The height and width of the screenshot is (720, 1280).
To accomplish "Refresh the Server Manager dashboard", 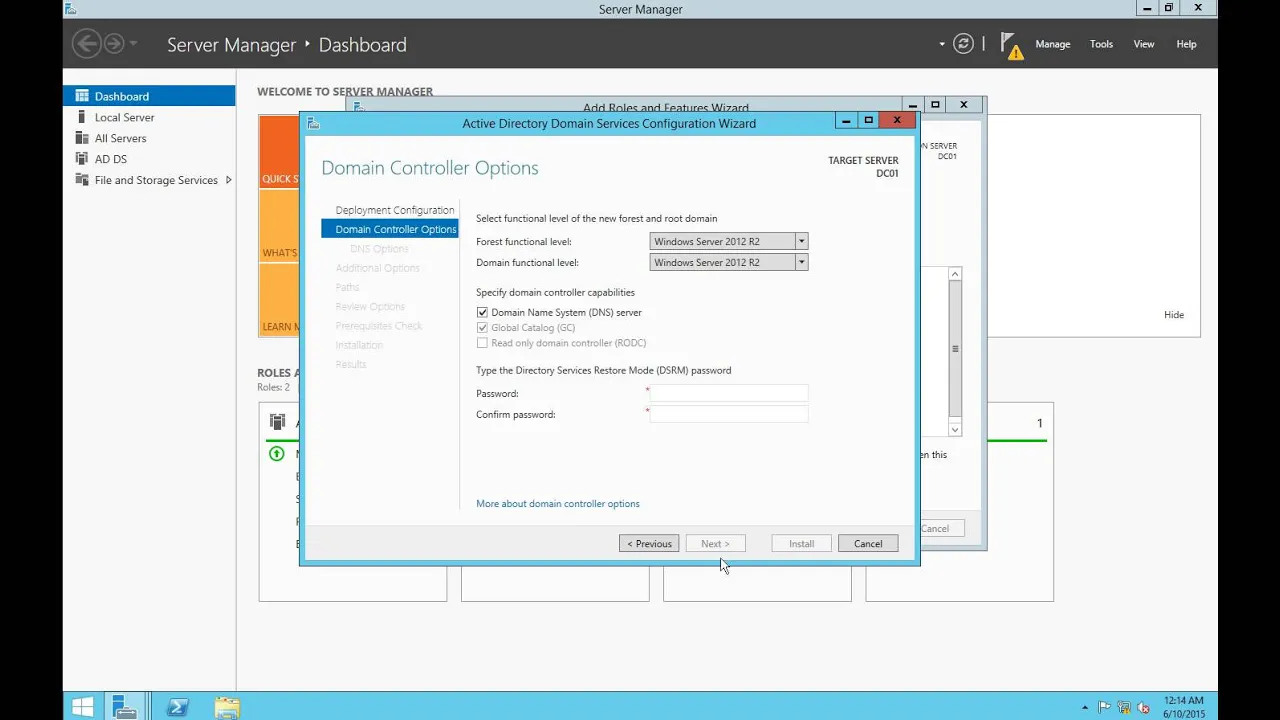I will point(963,43).
